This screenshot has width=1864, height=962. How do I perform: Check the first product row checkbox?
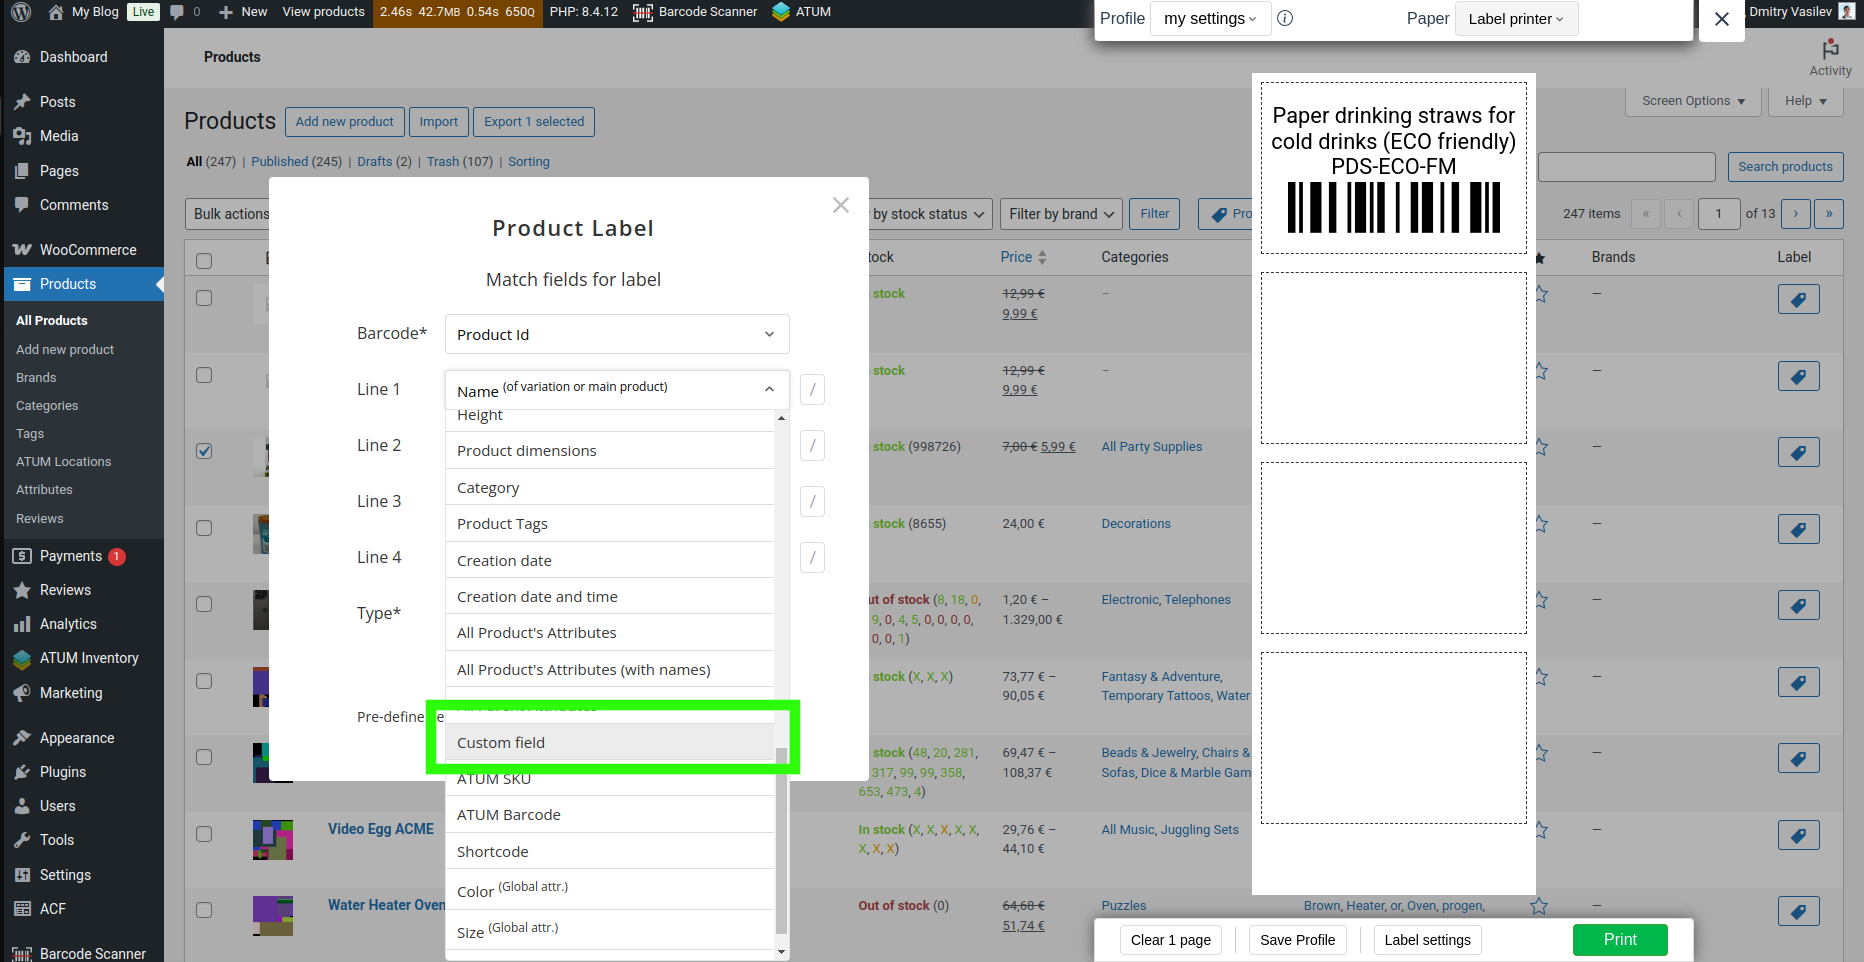pyautogui.click(x=204, y=298)
